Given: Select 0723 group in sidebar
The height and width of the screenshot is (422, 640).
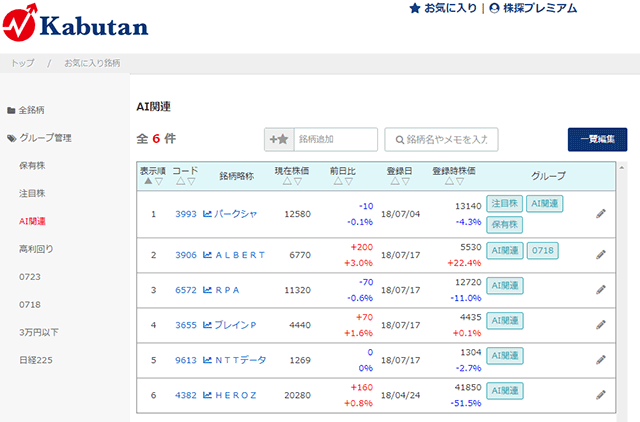Looking at the screenshot, I should 30,277.
